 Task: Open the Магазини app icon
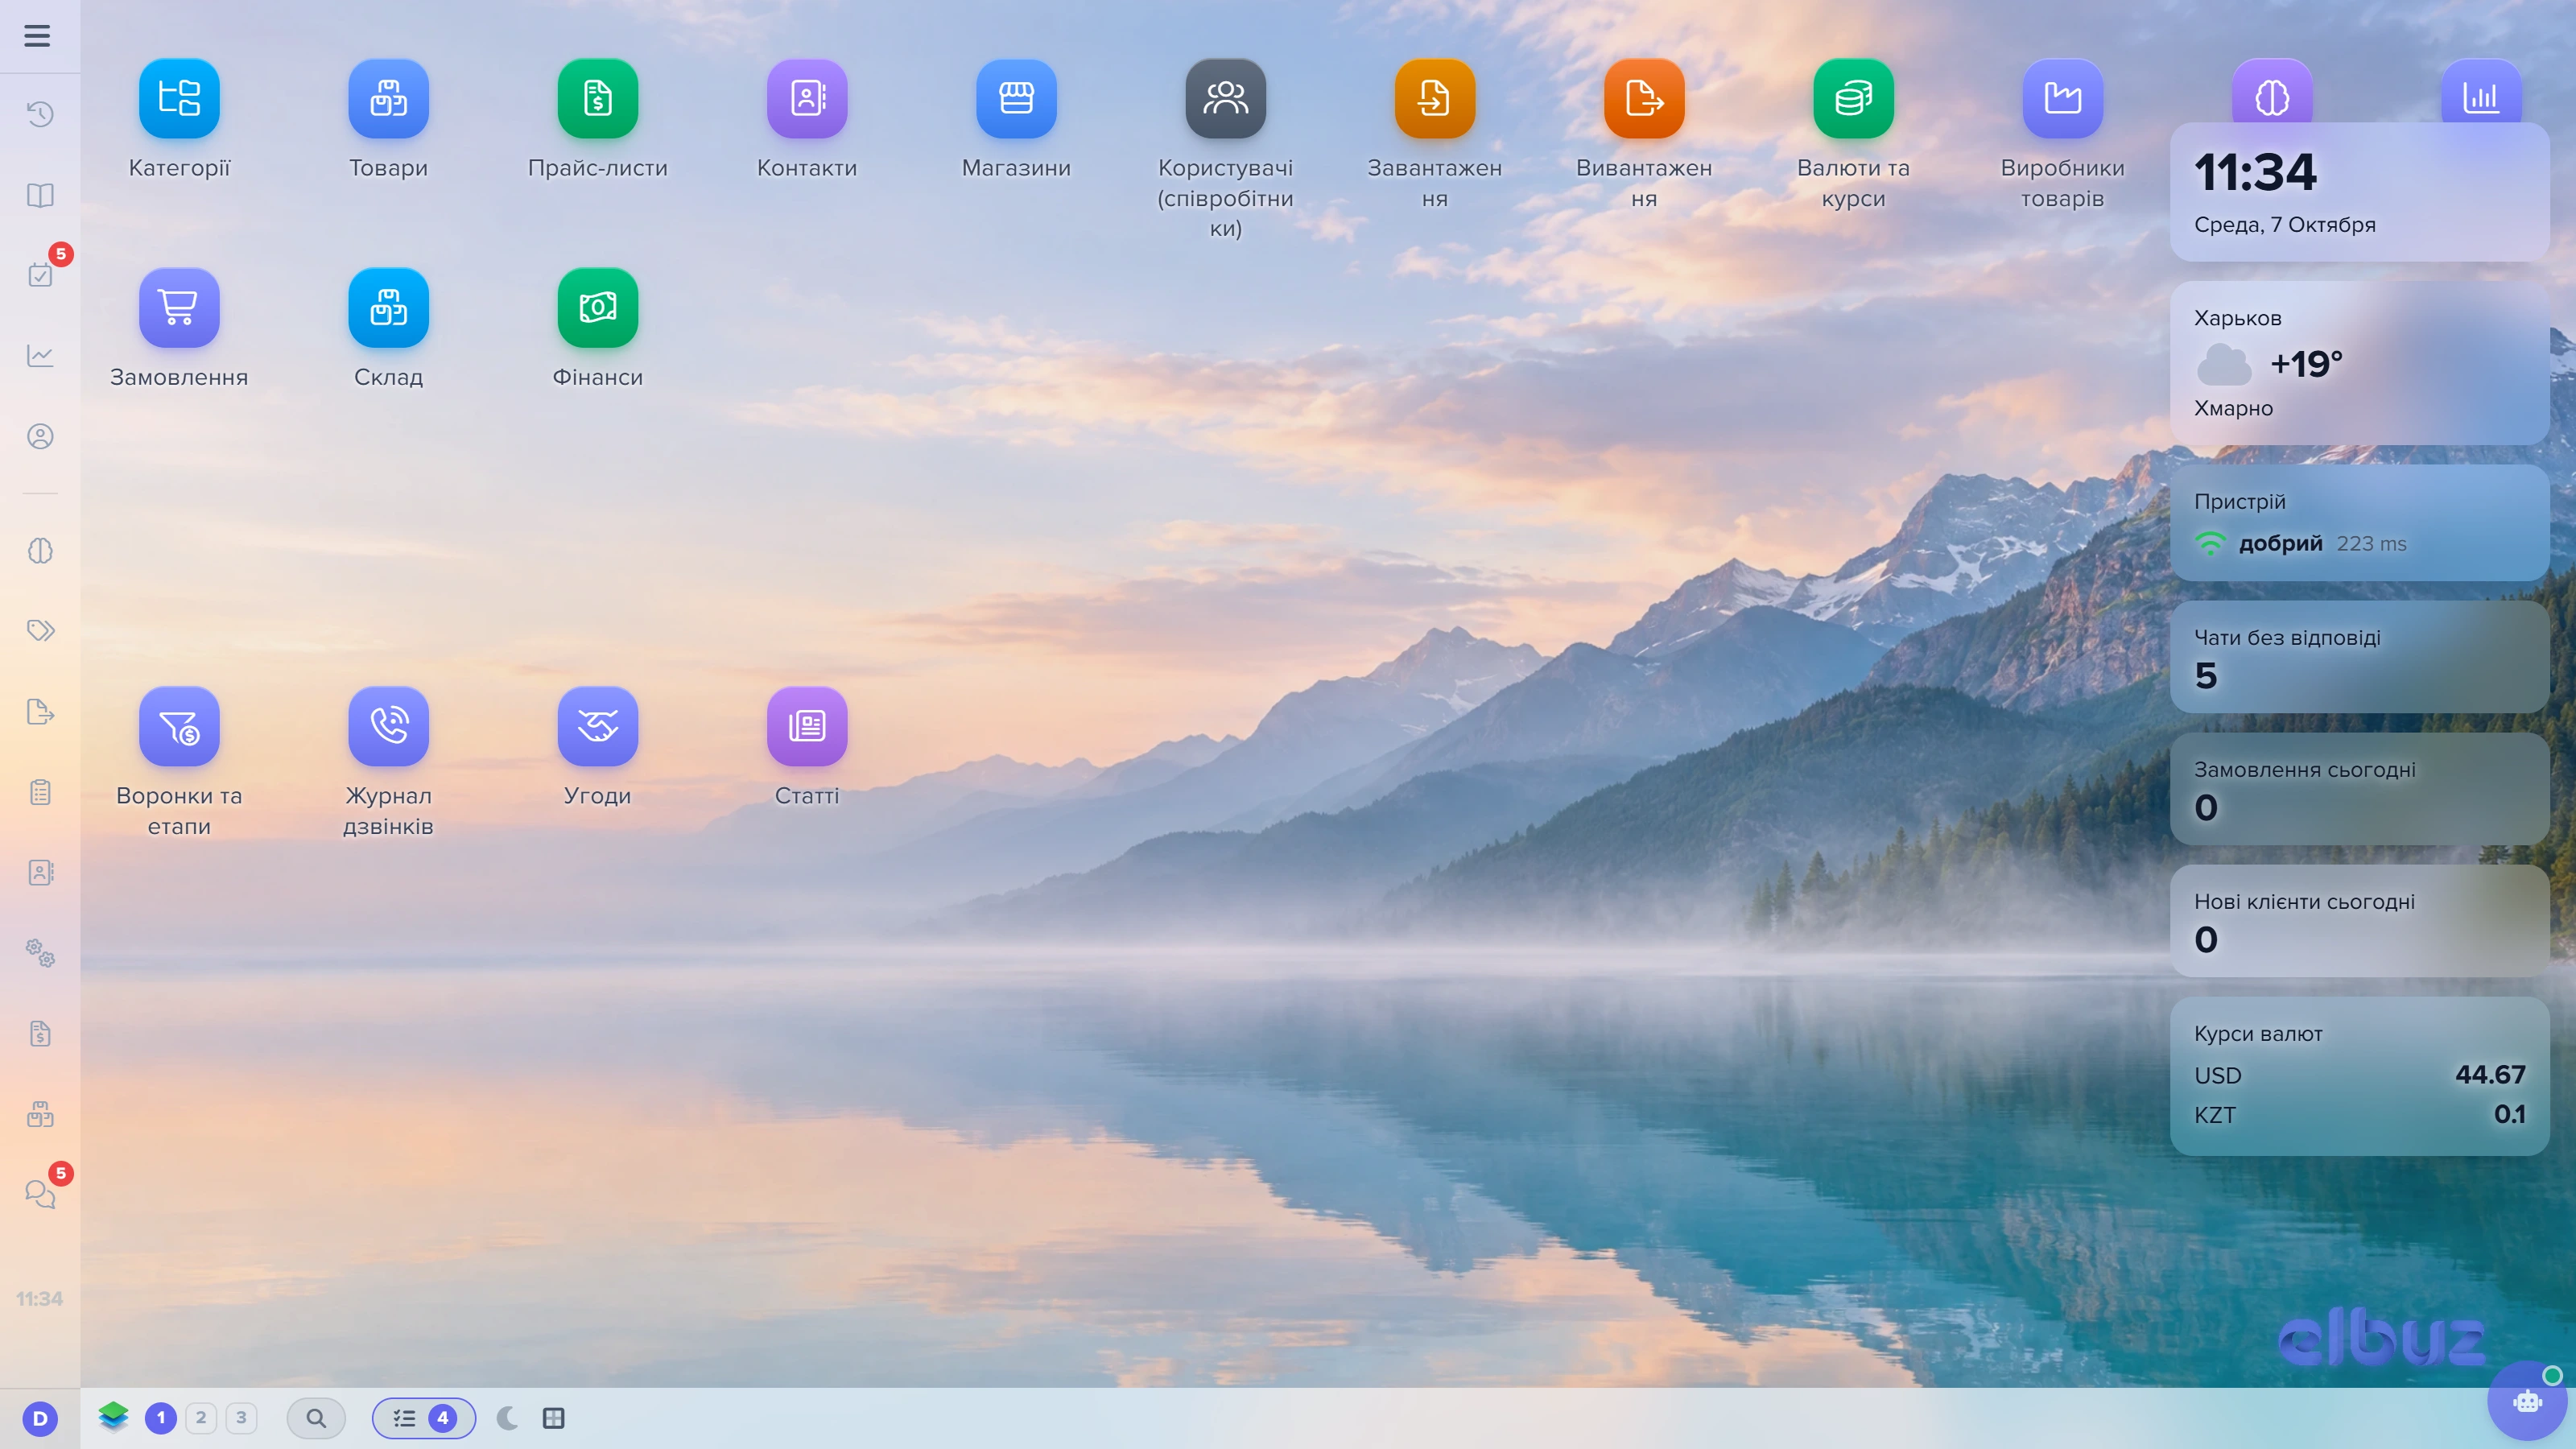(x=1016, y=98)
